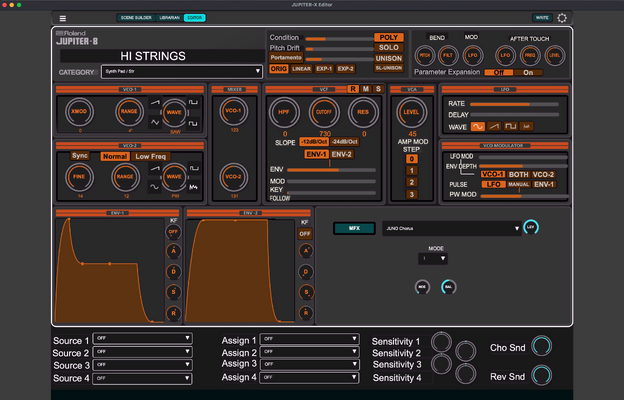Open the CATEGORY dropdown
624x400 pixels.
coord(182,72)
